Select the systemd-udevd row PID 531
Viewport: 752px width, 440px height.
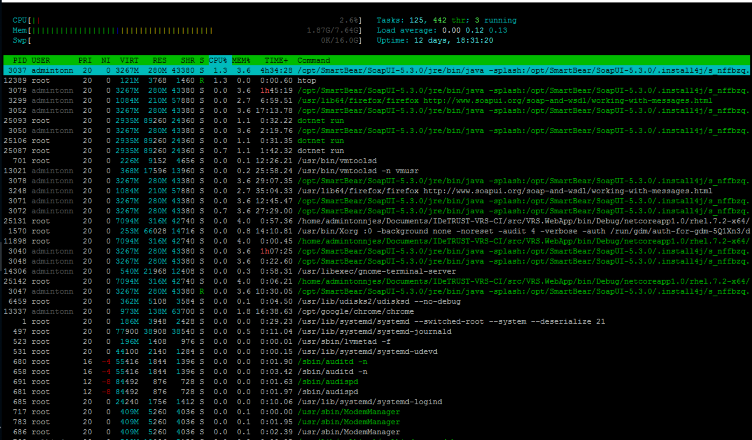376,352
